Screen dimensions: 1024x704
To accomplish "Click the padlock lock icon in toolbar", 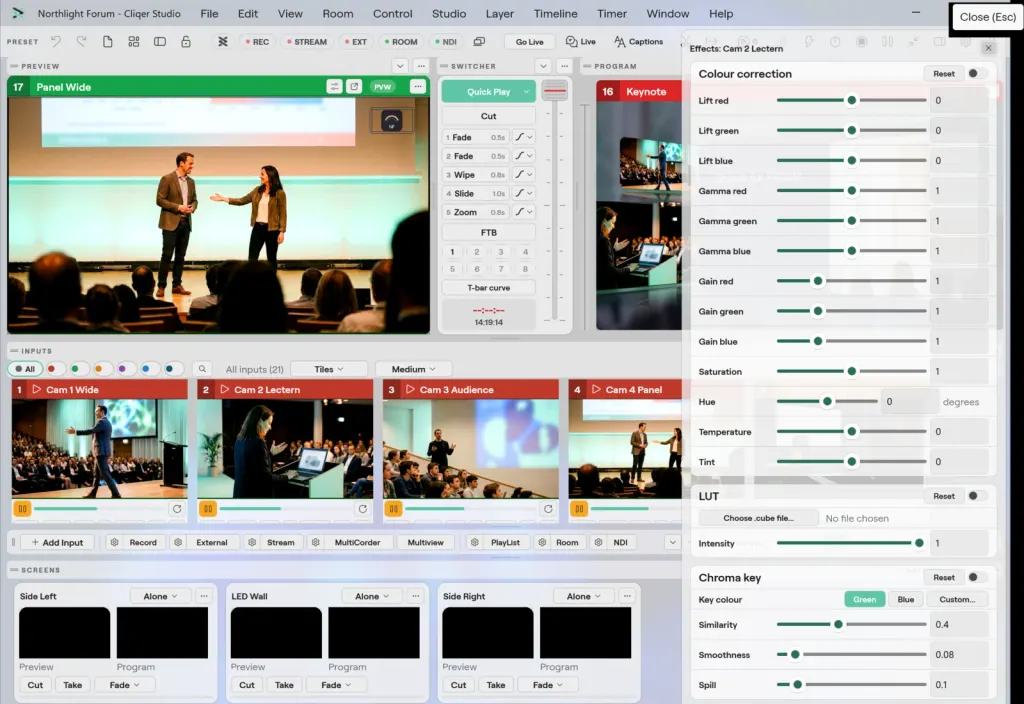I will pos(186,41).
